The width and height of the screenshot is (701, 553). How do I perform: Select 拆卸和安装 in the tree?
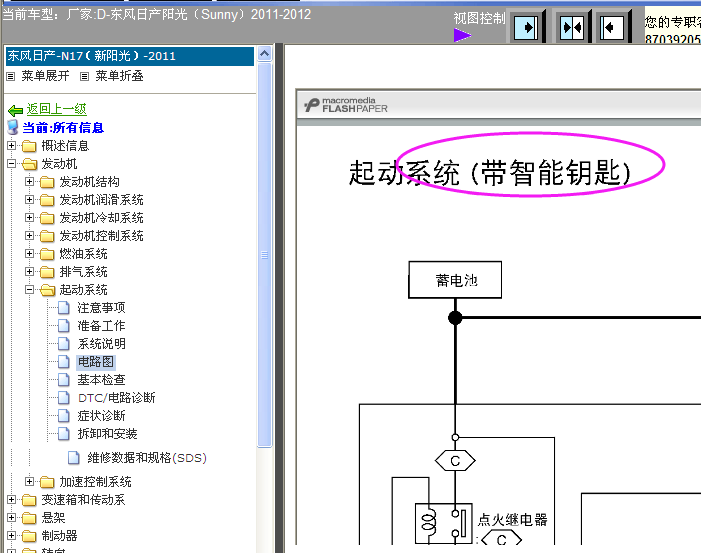[107, 433]
